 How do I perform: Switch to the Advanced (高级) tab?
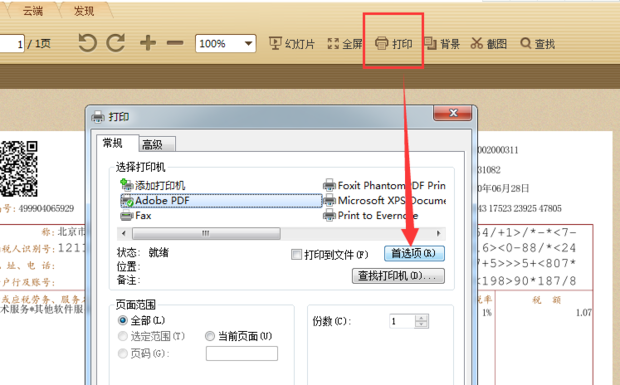[157, 144]
